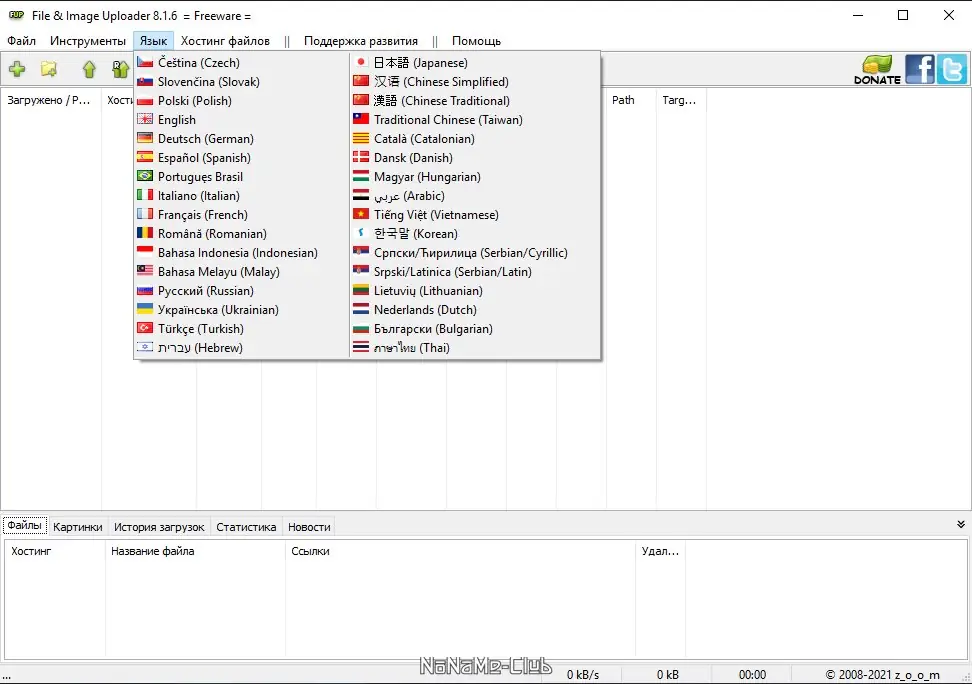Open the Facebook icon in toolbar
The height and width of the screenshot is (684, 972).
pos(919,69)
